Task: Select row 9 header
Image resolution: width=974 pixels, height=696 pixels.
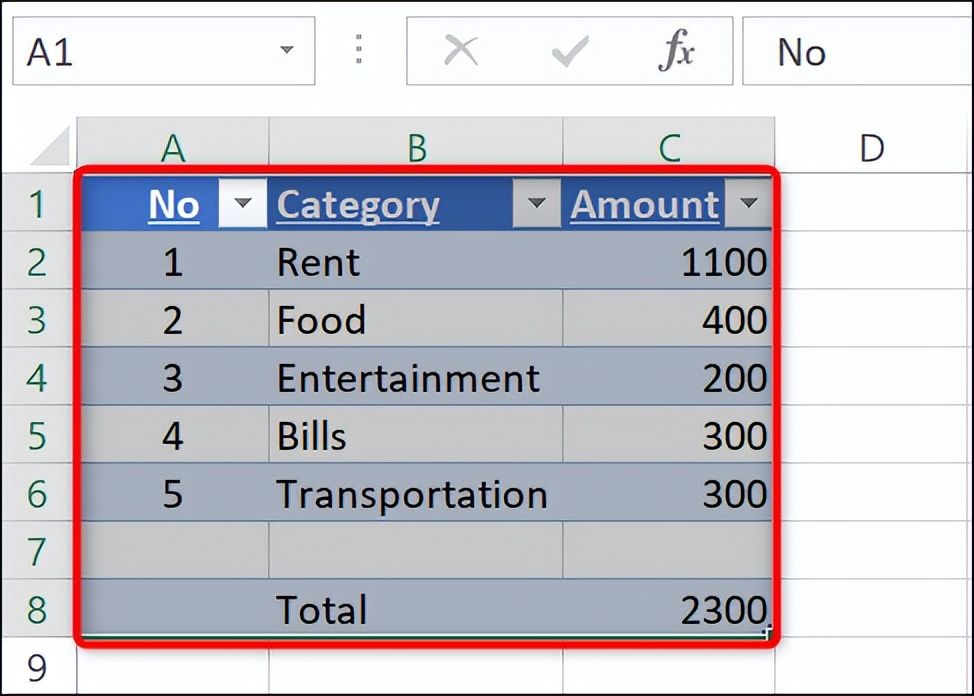Action: point(37,666)
